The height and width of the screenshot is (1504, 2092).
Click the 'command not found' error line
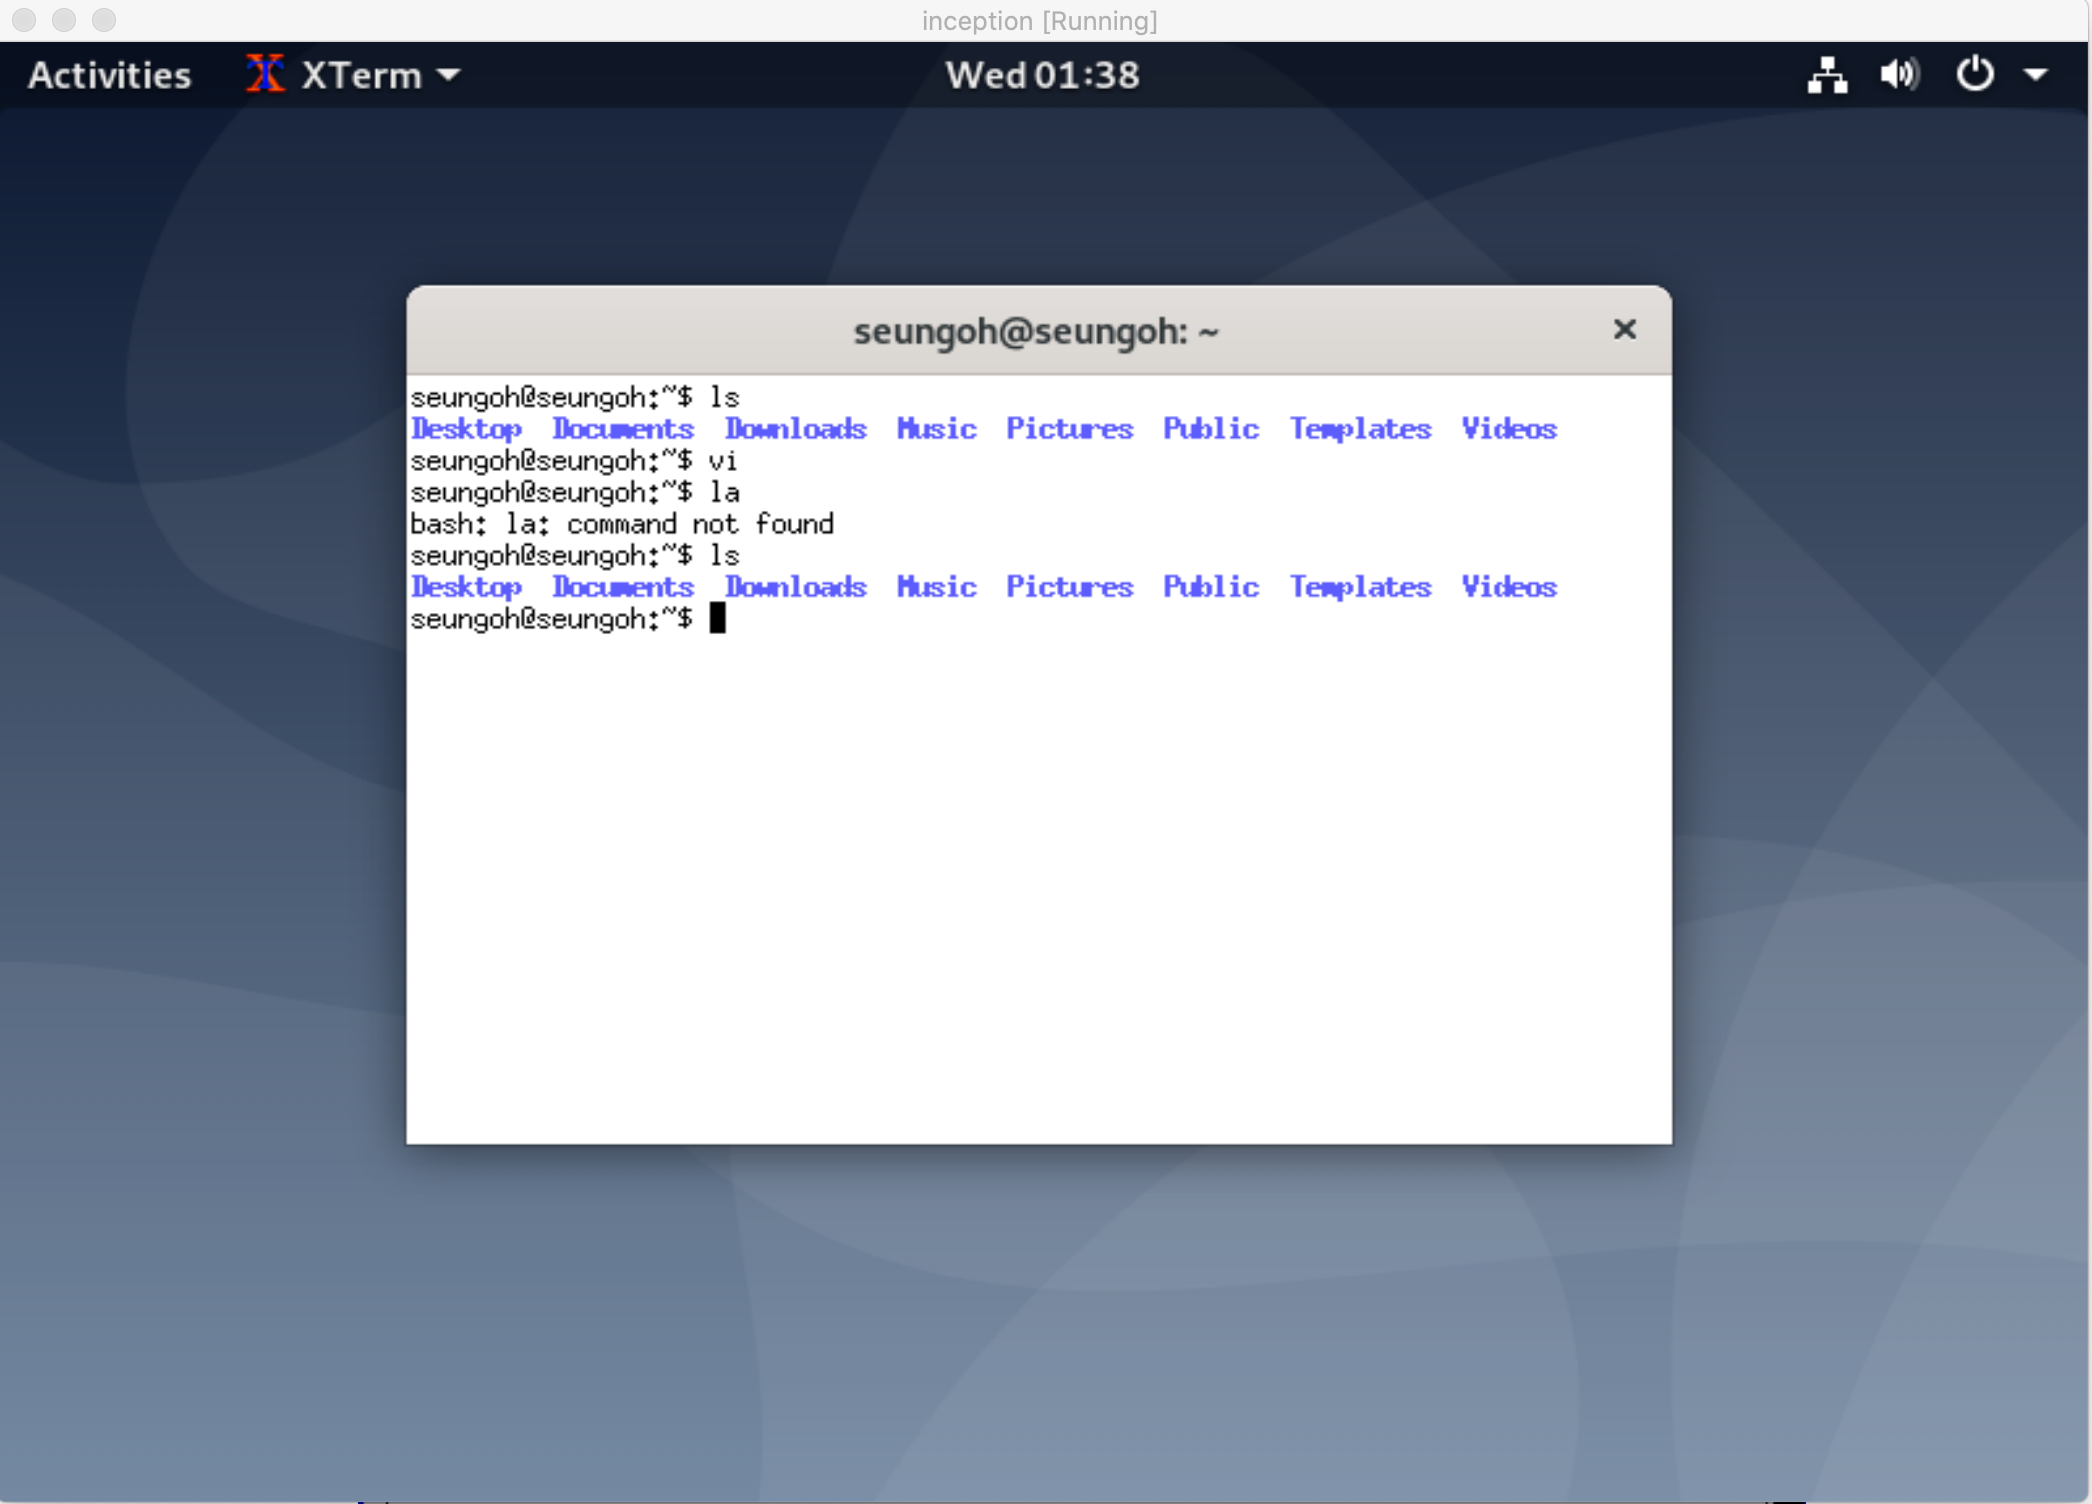(x=621, y=524)
